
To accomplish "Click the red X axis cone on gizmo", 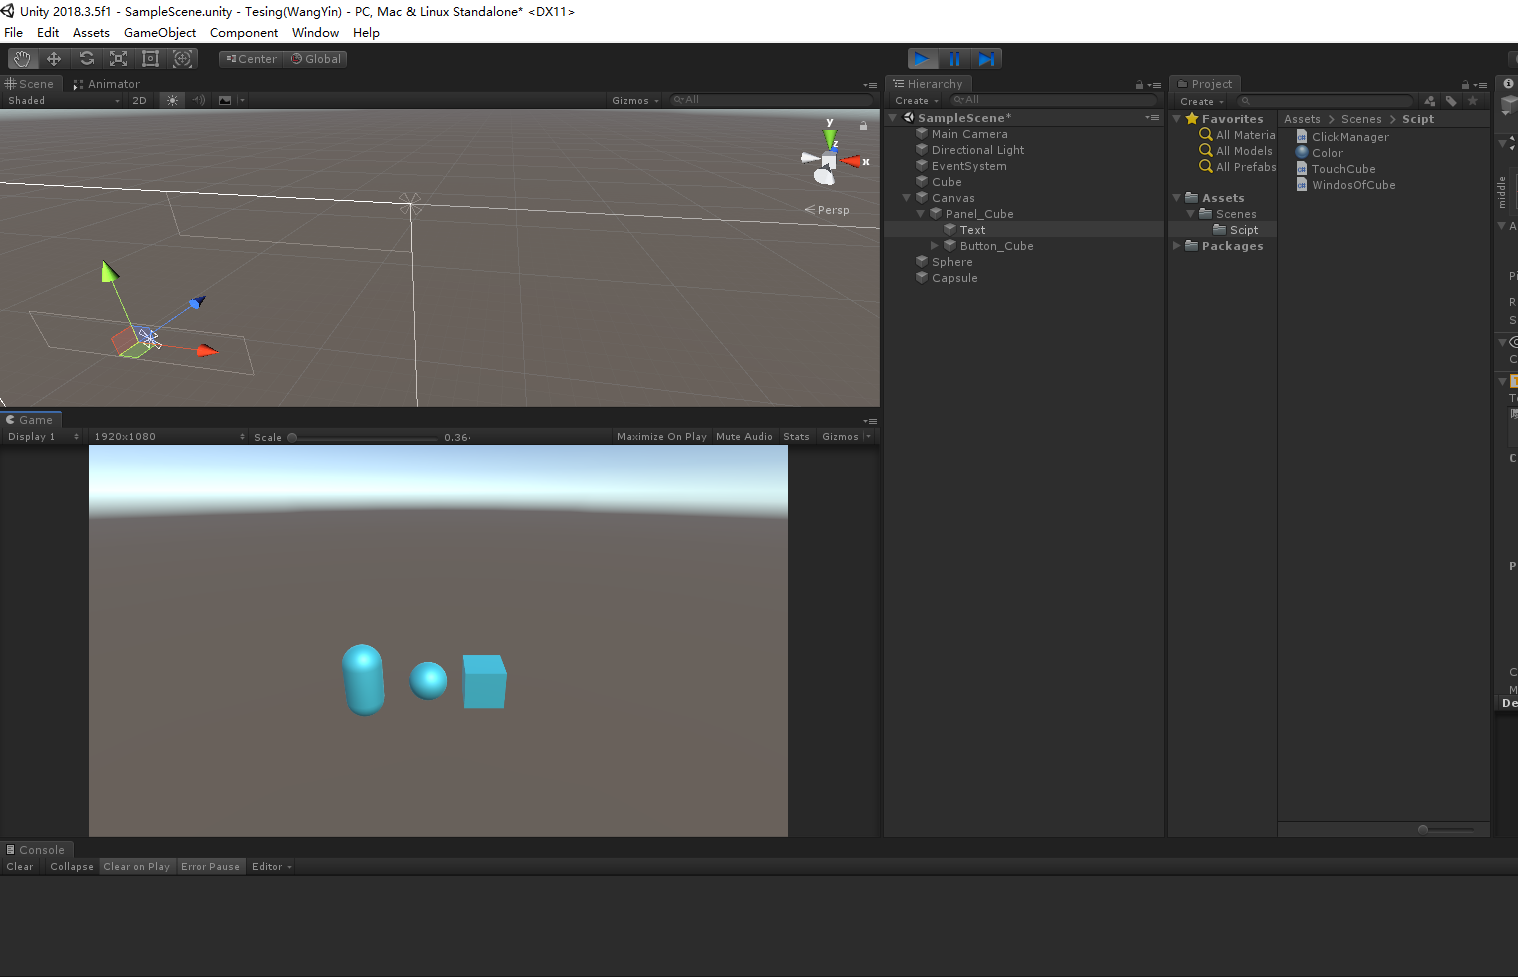I will [x=851, y=161].
